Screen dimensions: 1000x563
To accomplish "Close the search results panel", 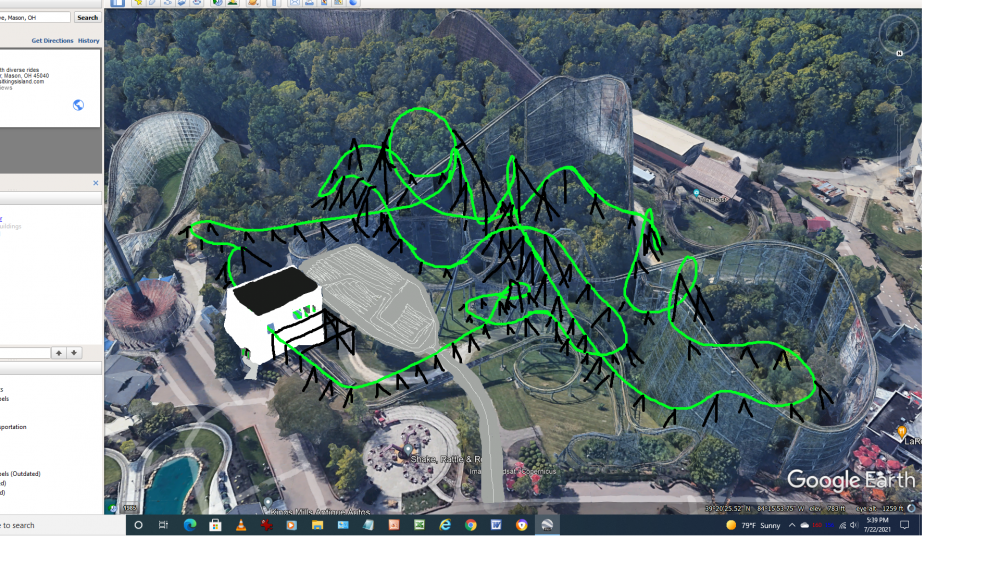I will pos(96,183).
